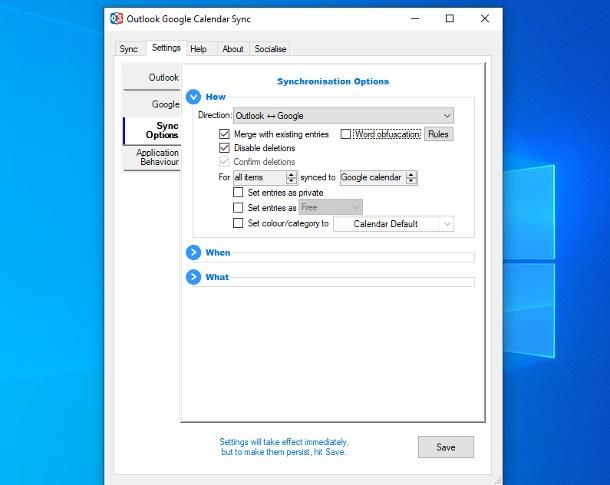Click into the 'Google calendar' field
Viewport: 610px width, 485px height.
pos(373,178)
